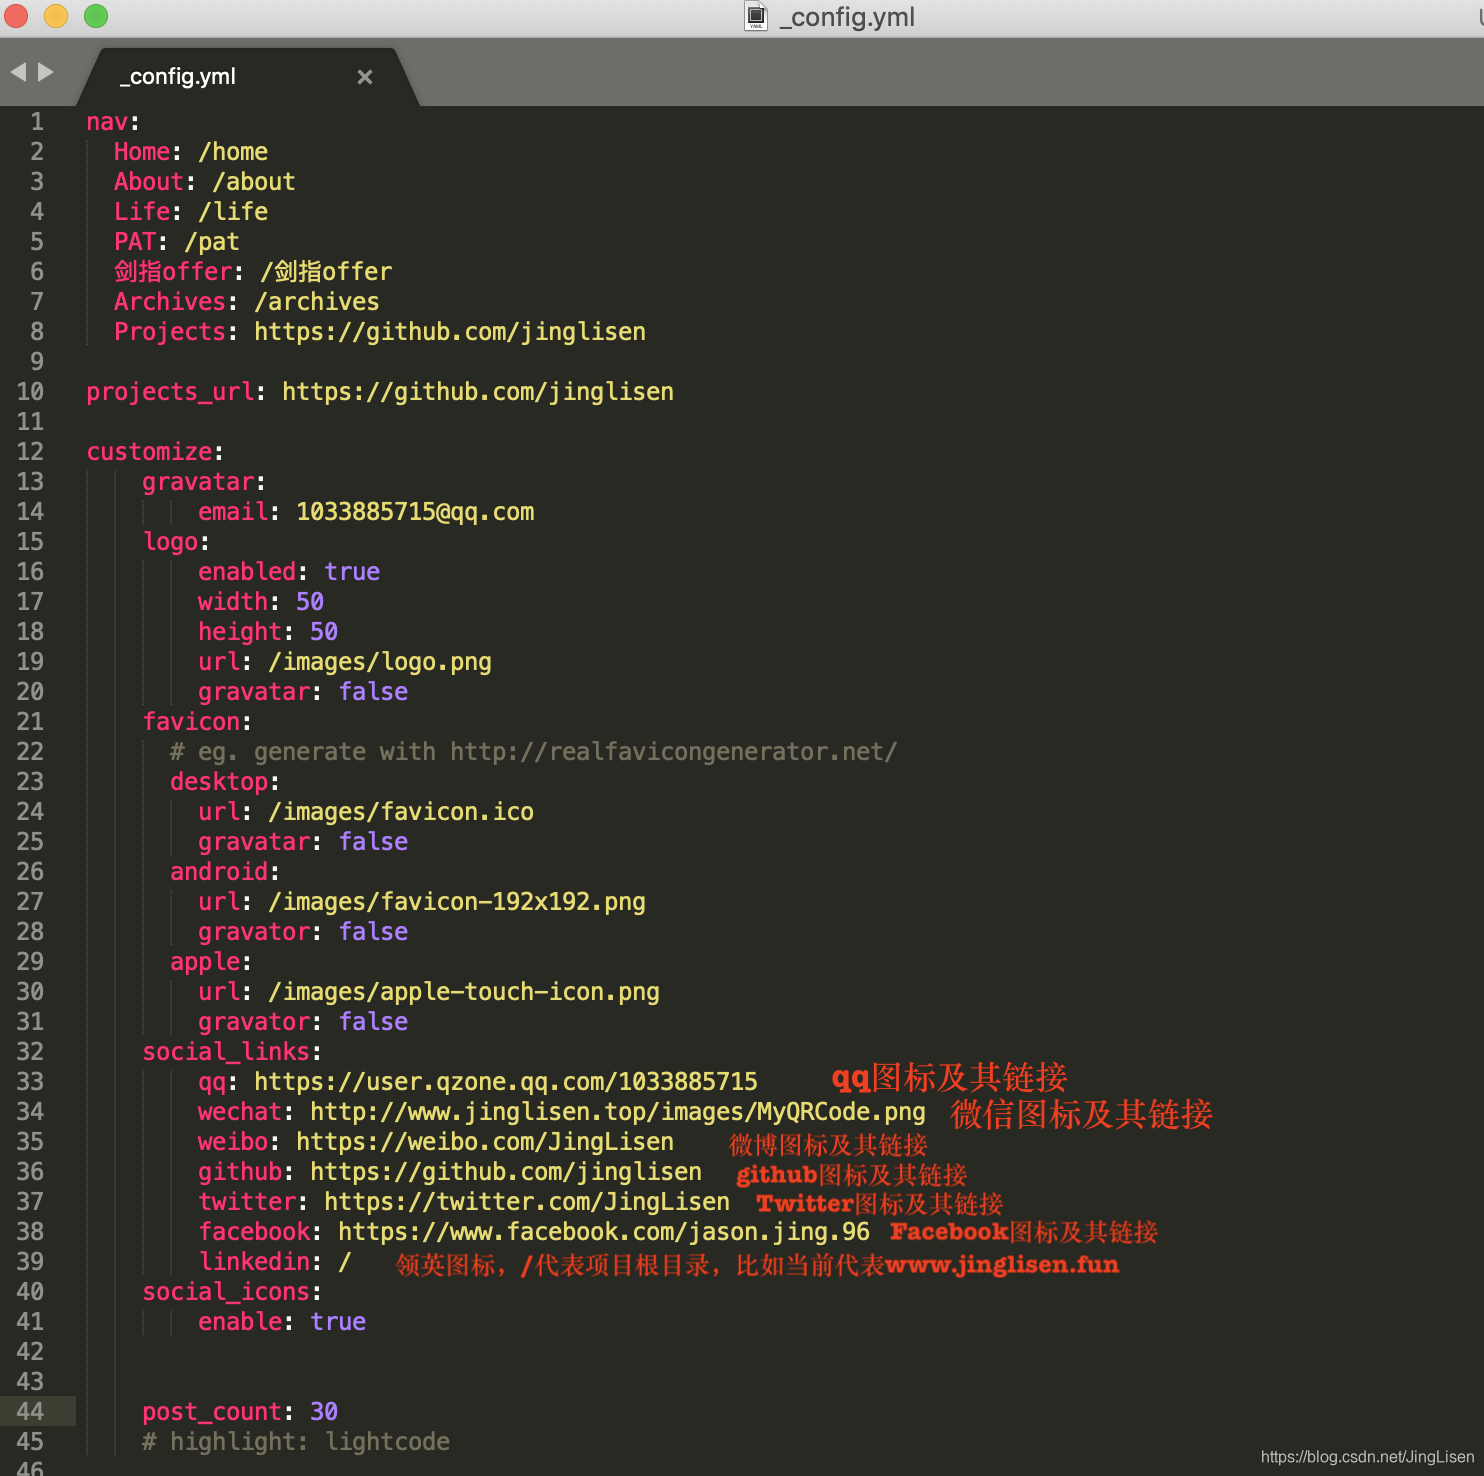Go to previous tab with left arrow
Viewport: 1484px width, 1476px height.
point(18,72)
